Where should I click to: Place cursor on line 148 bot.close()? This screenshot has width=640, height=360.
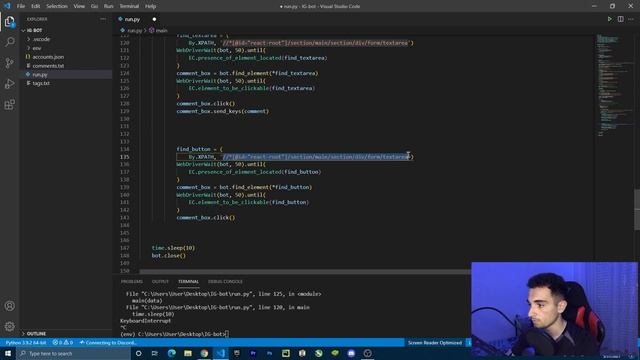(169, 256)
